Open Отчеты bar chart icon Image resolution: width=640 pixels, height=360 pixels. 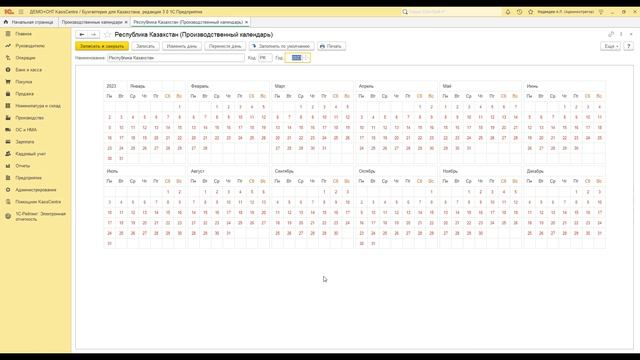pyautogui.click(x=8, y=166)
